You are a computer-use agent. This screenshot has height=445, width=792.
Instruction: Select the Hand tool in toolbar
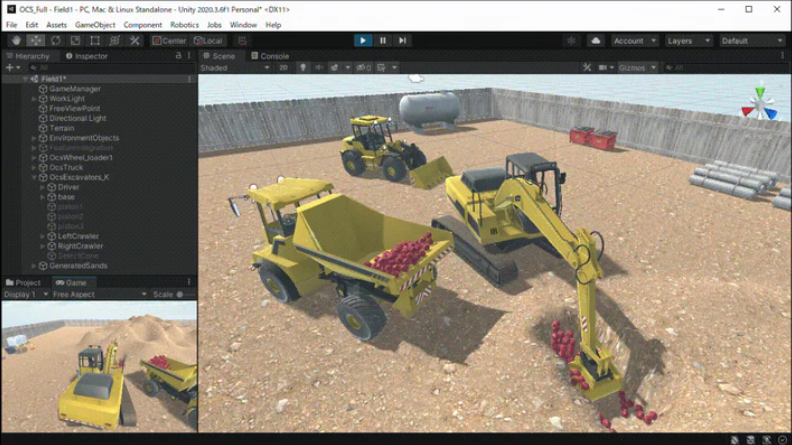click(16, 41)
